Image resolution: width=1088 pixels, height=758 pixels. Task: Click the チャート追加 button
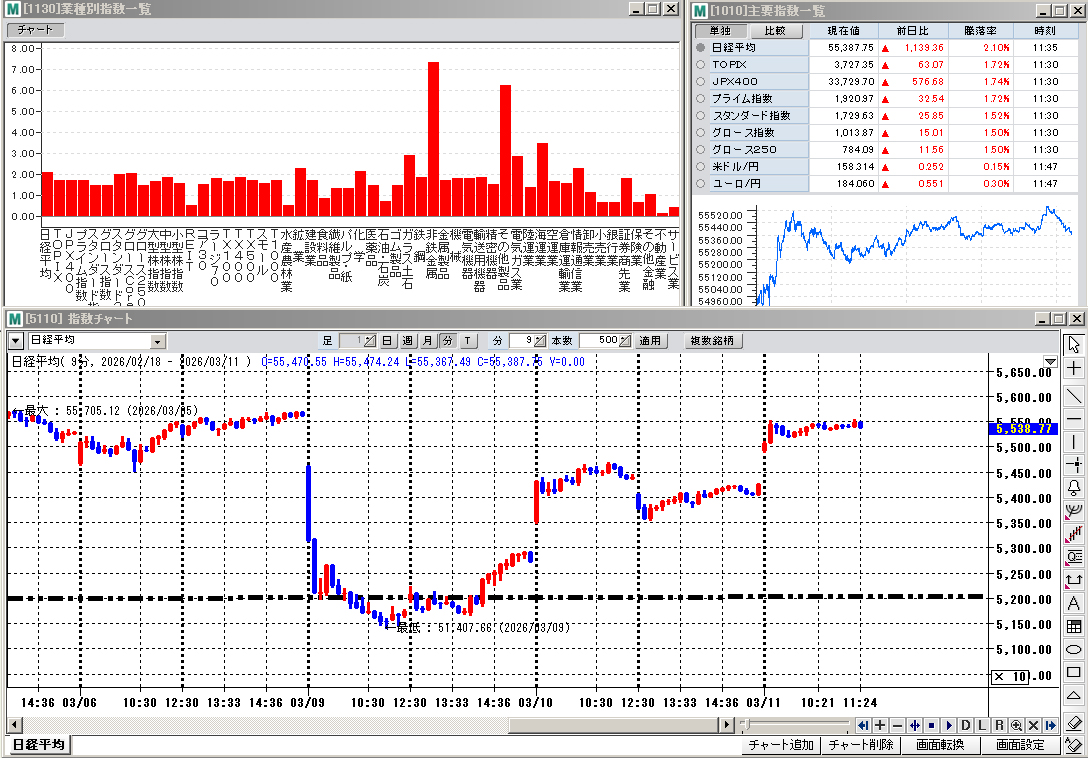[780, 745]
